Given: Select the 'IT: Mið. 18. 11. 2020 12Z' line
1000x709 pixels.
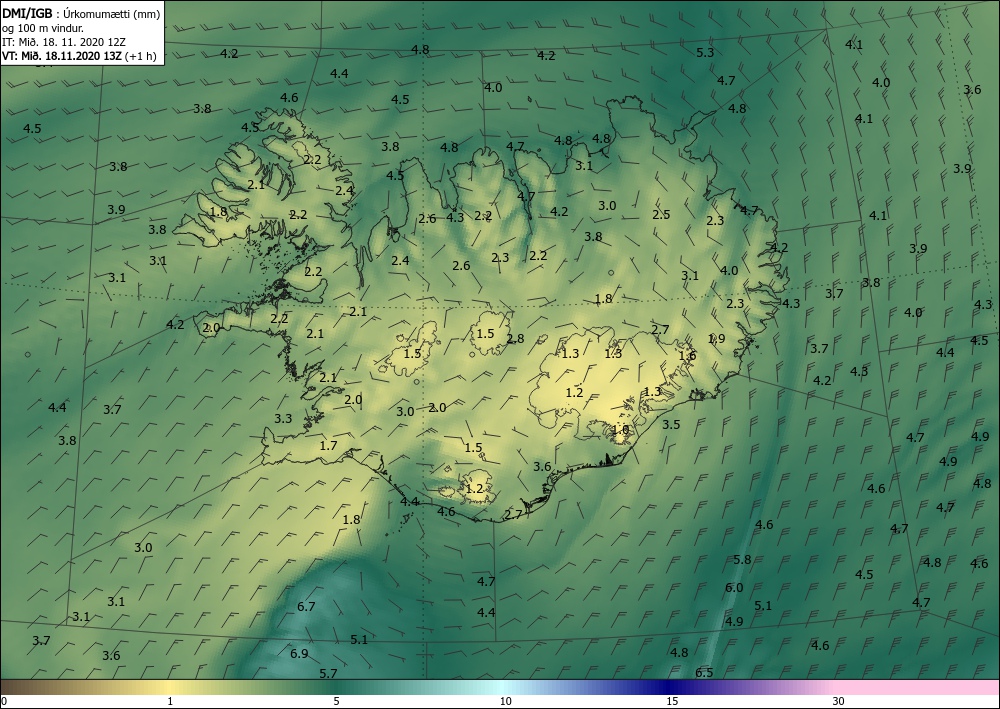Looking at the screenshot, I should (64, 41).
